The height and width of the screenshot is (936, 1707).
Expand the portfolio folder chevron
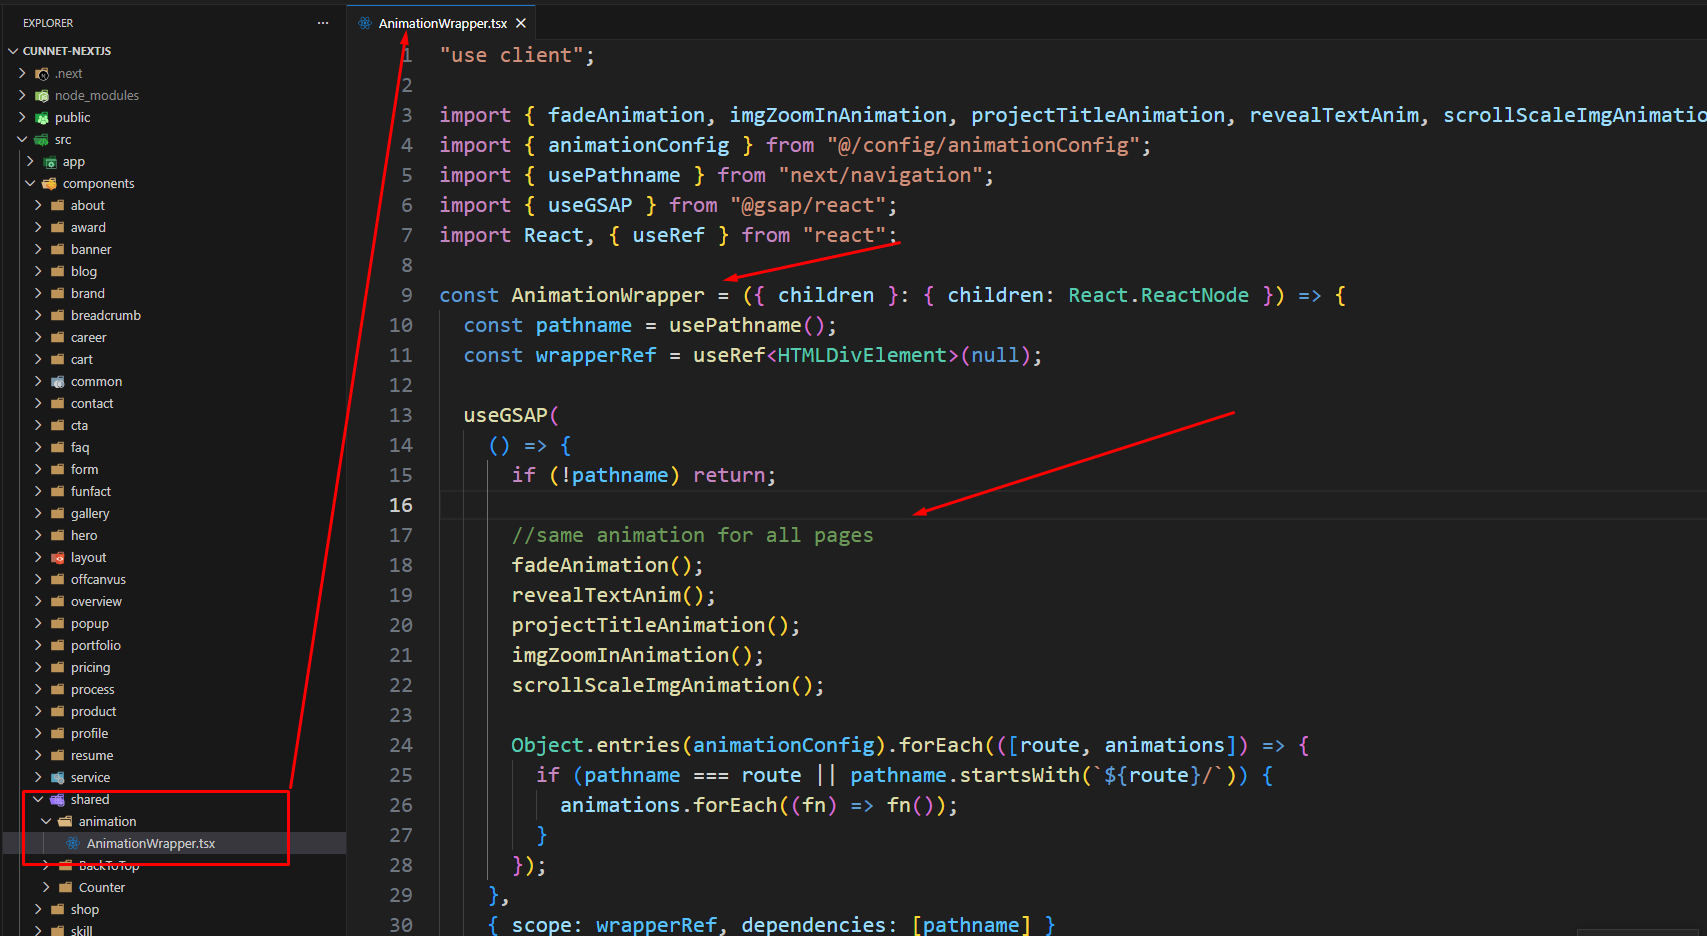point(38,646)
